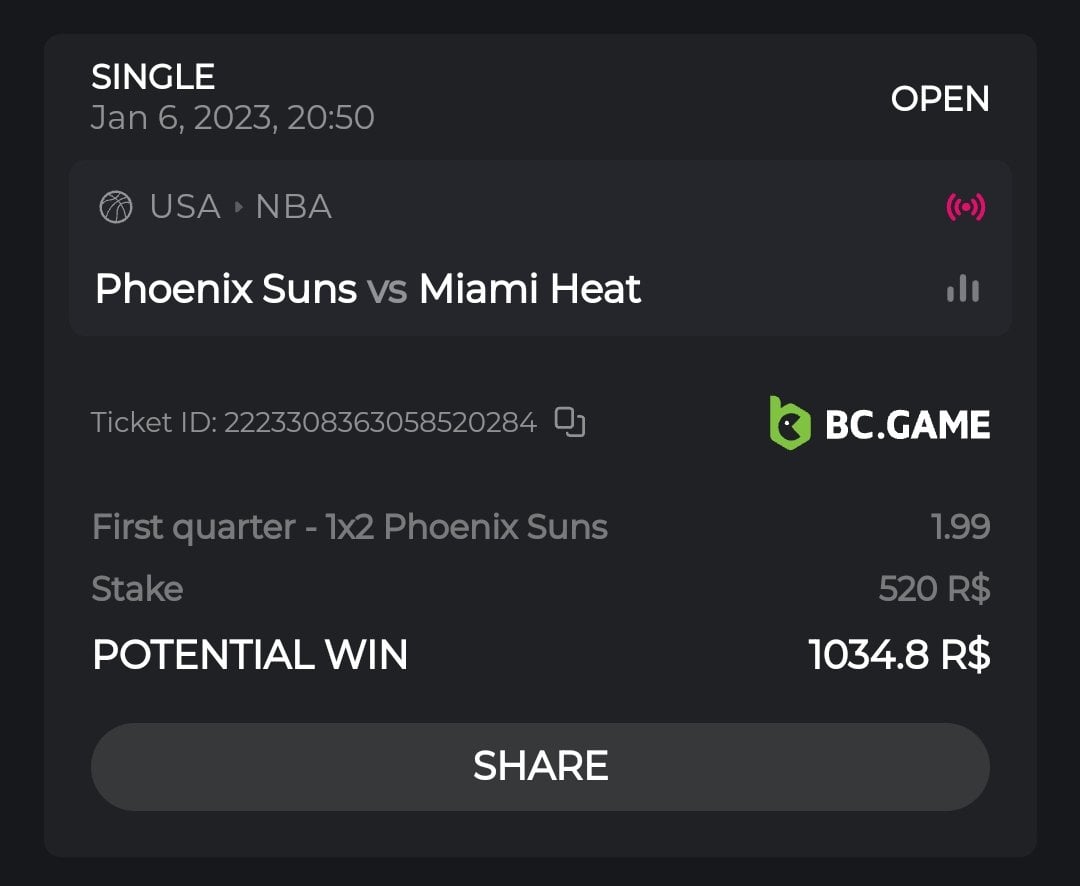Click the Miami Heat team name

pyautogui.click(x=530, y=289)
